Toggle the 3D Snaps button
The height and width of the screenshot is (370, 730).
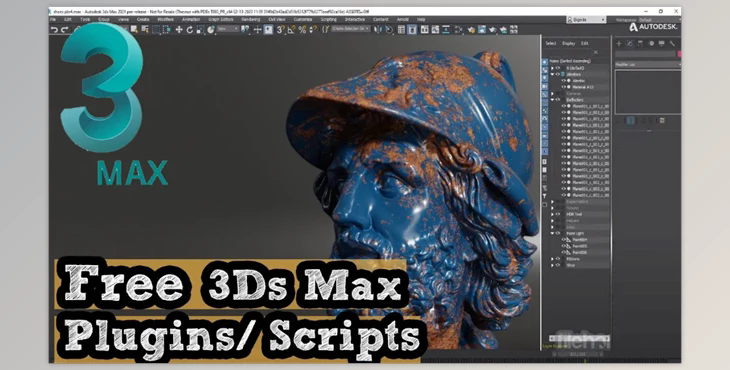(280, 29)
